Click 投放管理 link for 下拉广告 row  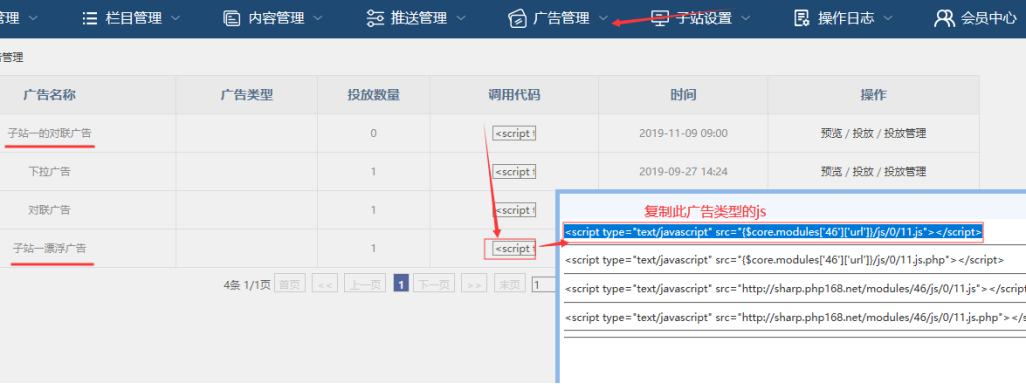[x=905, y=172]
